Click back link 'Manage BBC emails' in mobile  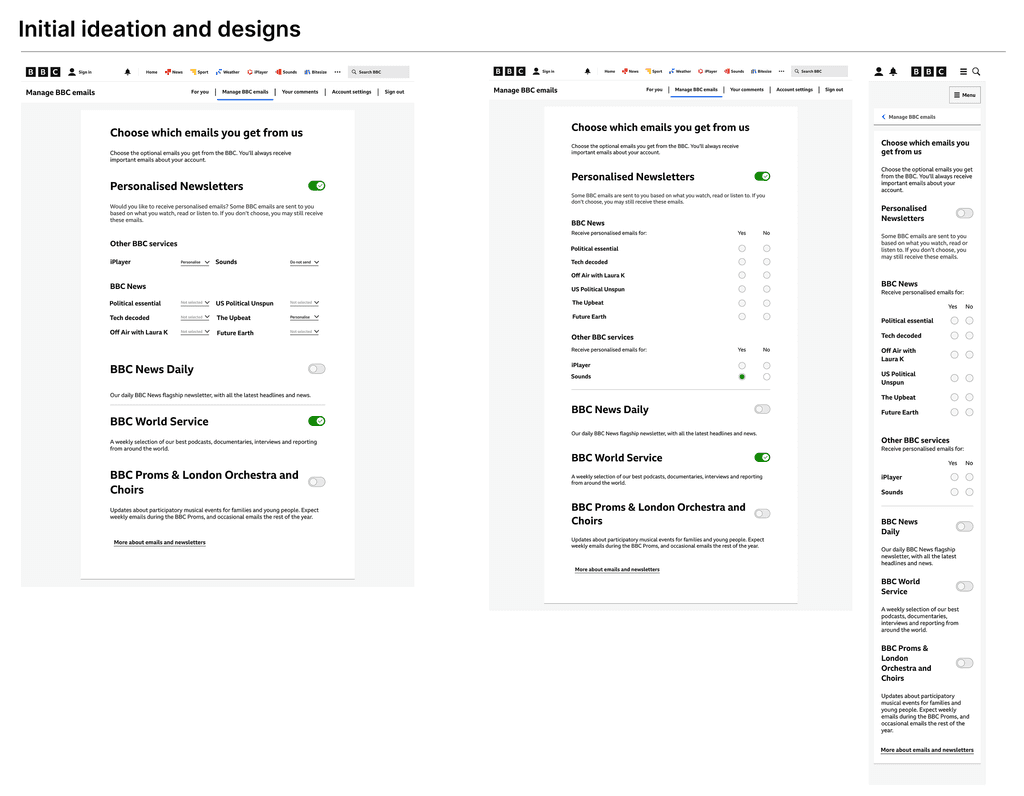pos(909,117)
